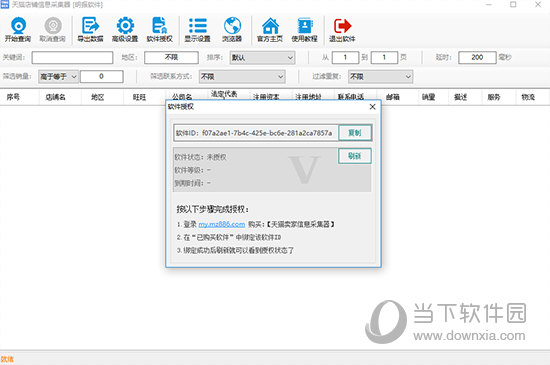The image size is (550, 365).
Task: Open the 筛选销量 comparison dropdown
Action: [x=58, y=76]
